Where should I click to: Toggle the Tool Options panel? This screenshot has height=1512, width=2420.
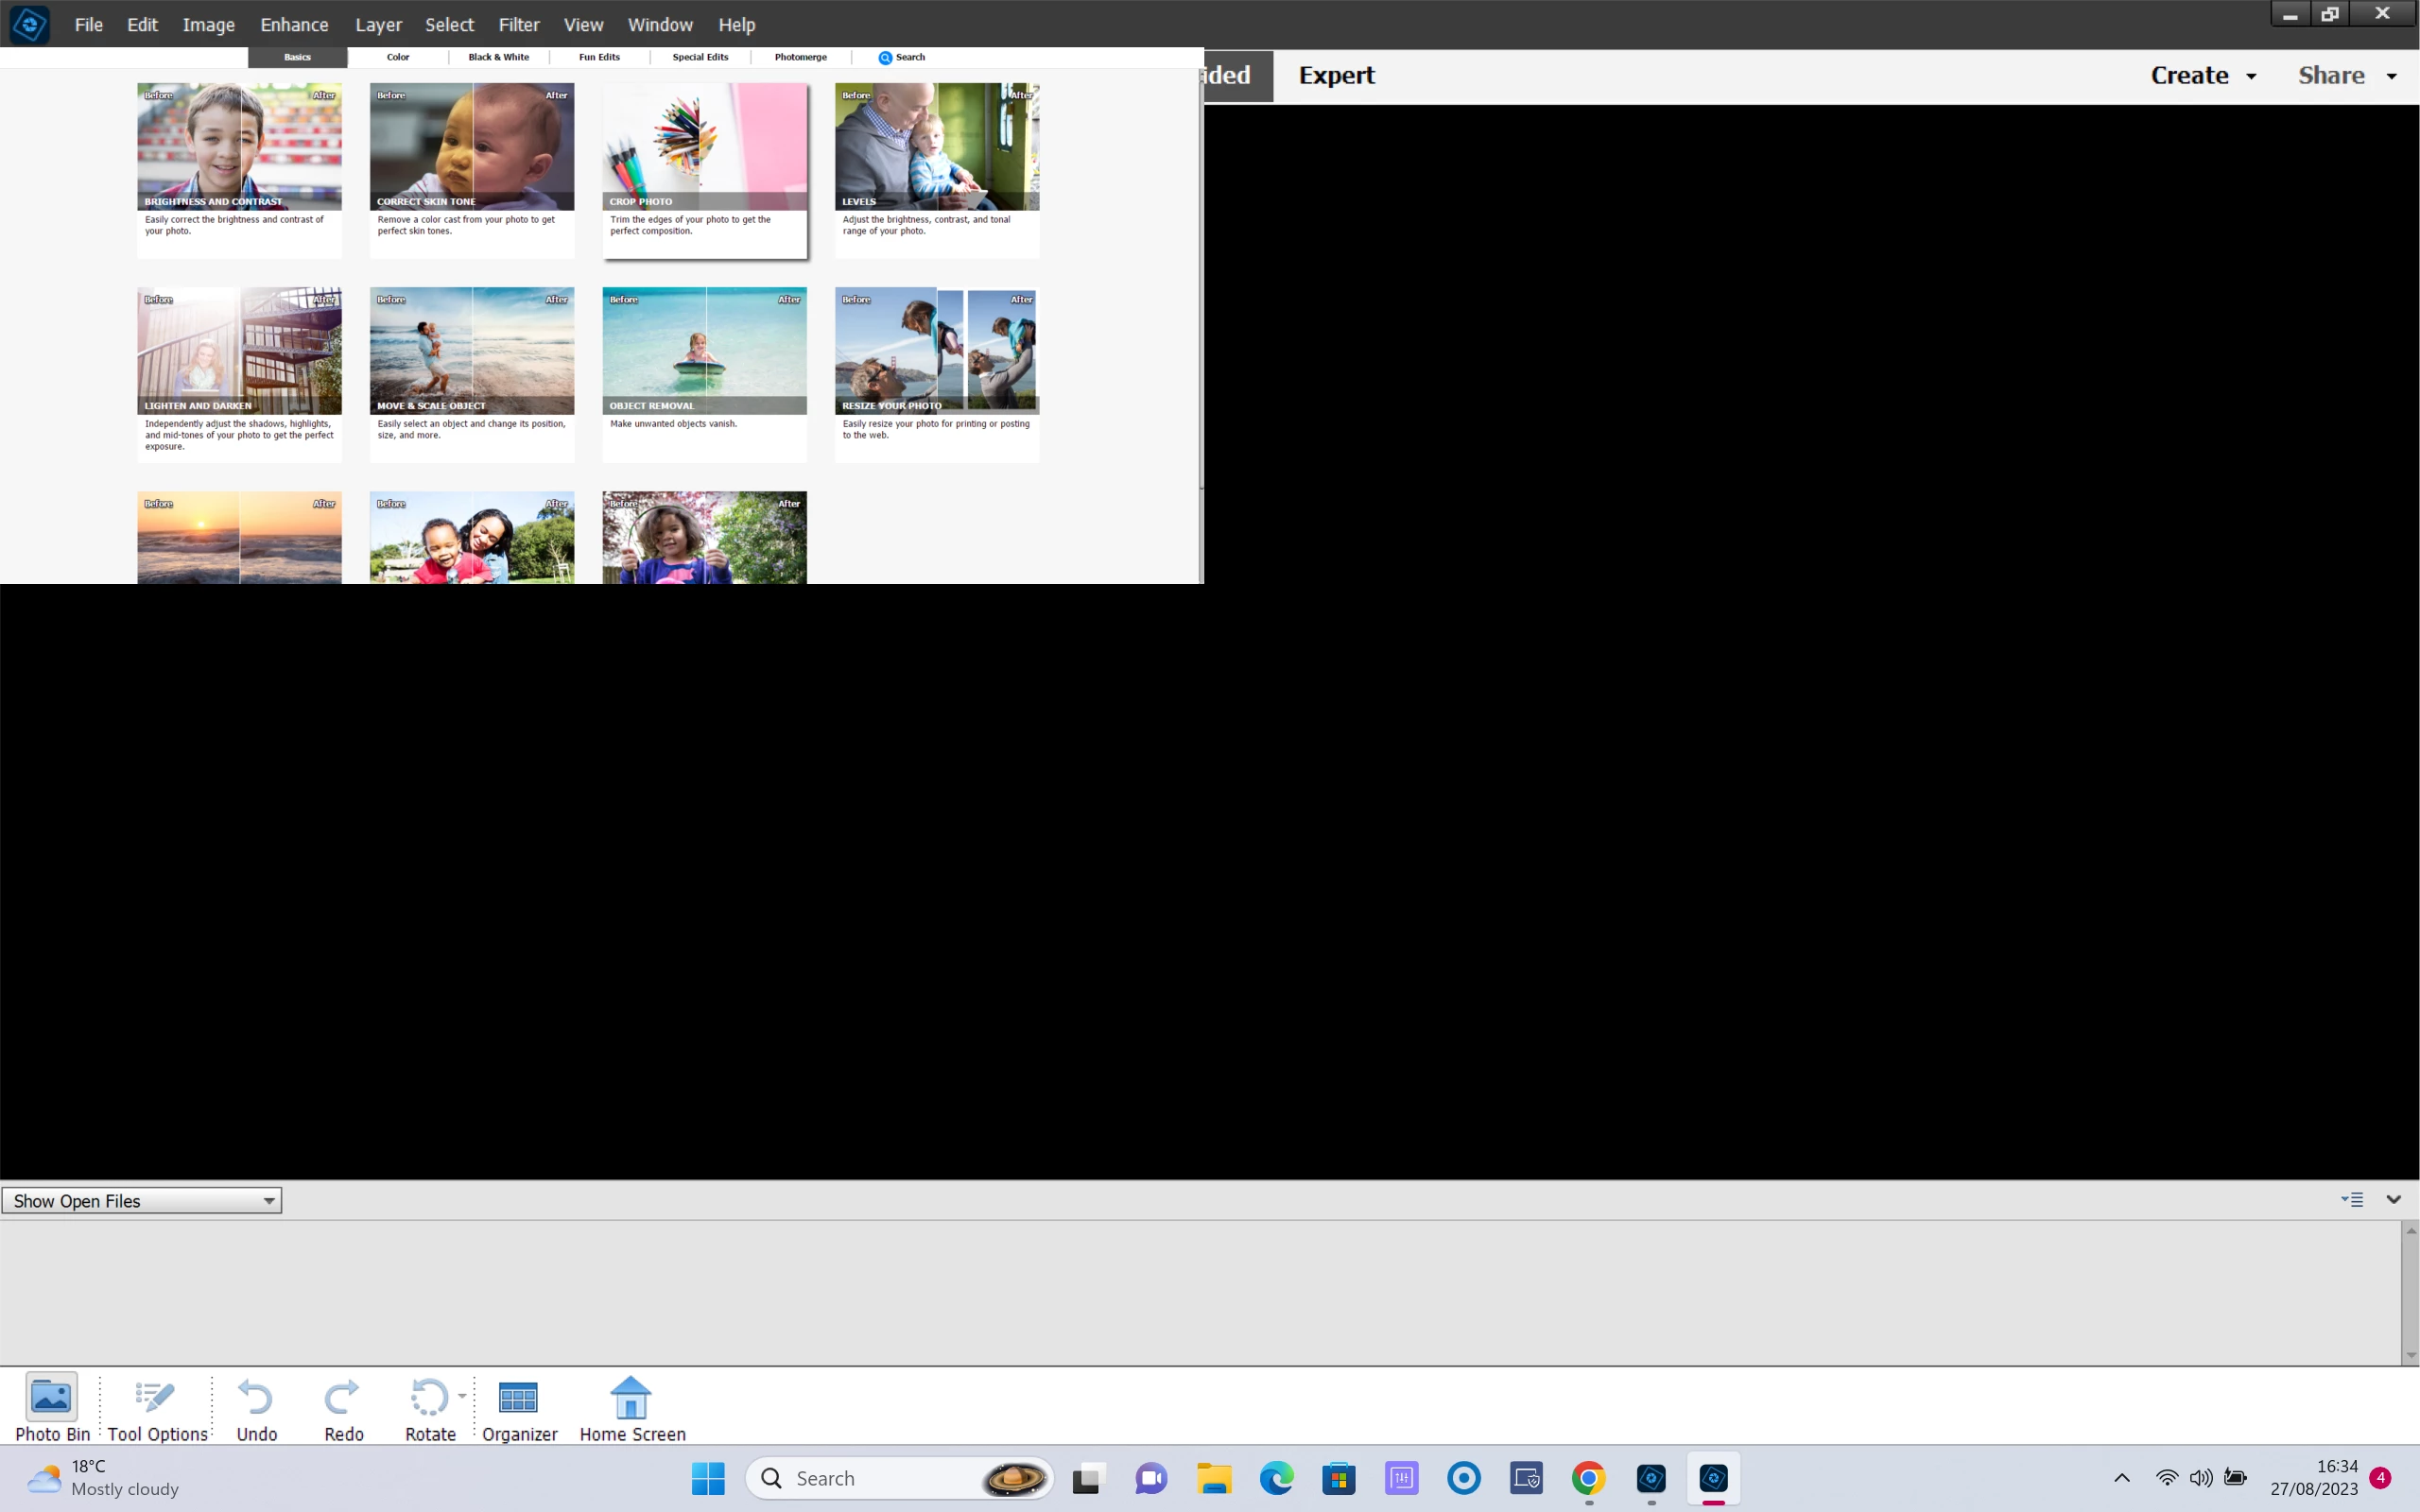pos(156,1405)
